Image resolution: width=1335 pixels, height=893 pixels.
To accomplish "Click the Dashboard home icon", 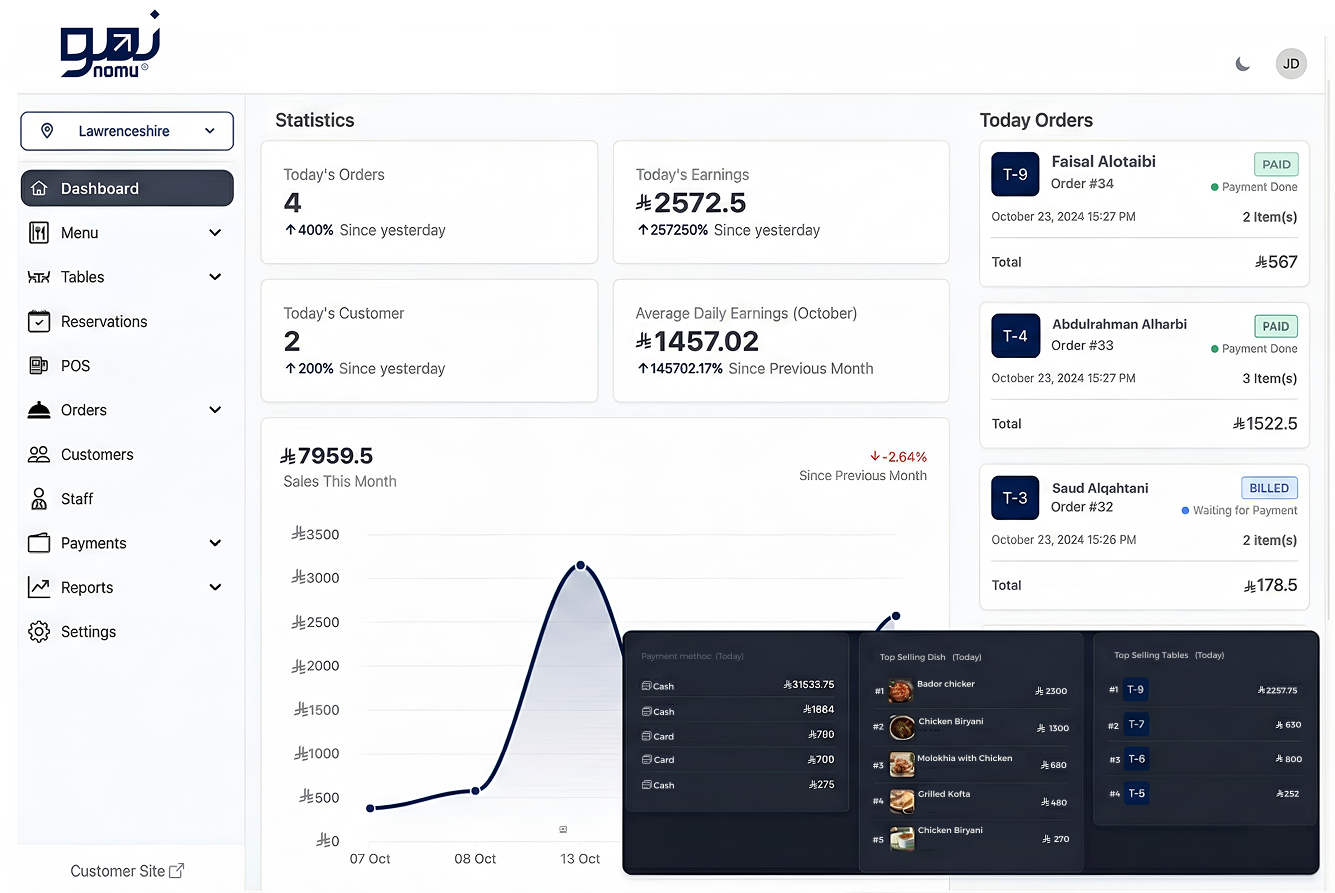I will point(39,188).
